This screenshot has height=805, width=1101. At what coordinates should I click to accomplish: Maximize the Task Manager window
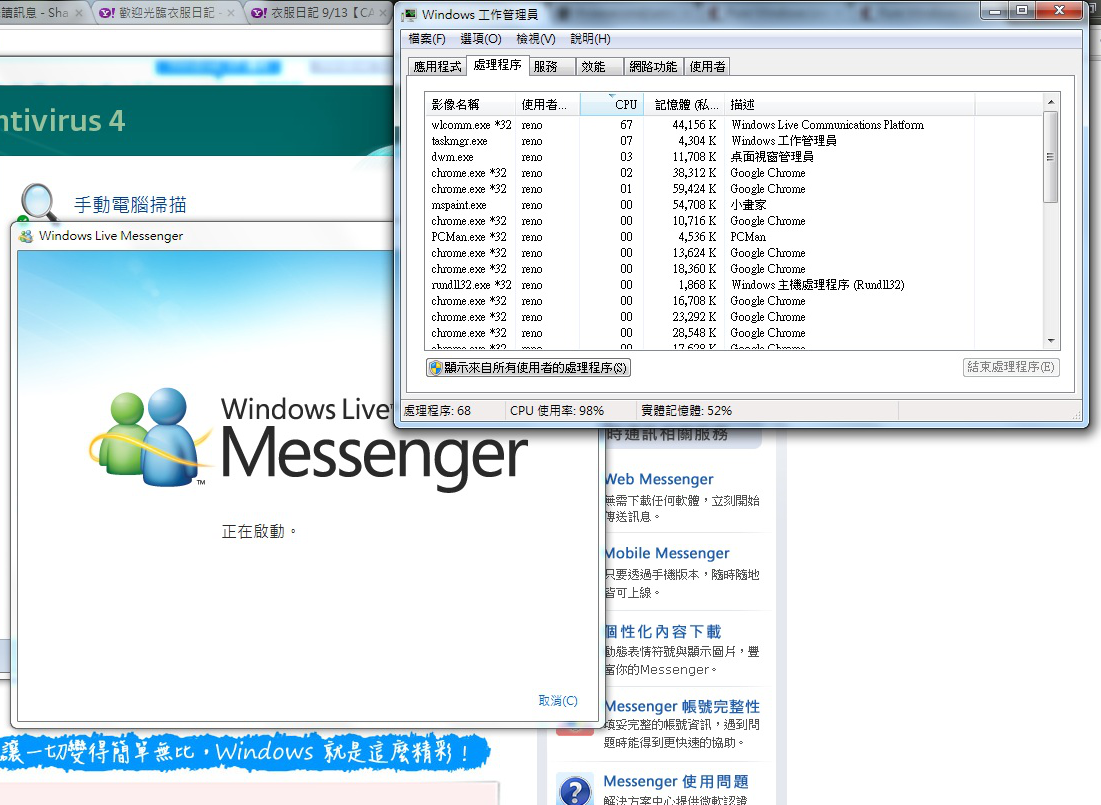[x=1022, y=11]
